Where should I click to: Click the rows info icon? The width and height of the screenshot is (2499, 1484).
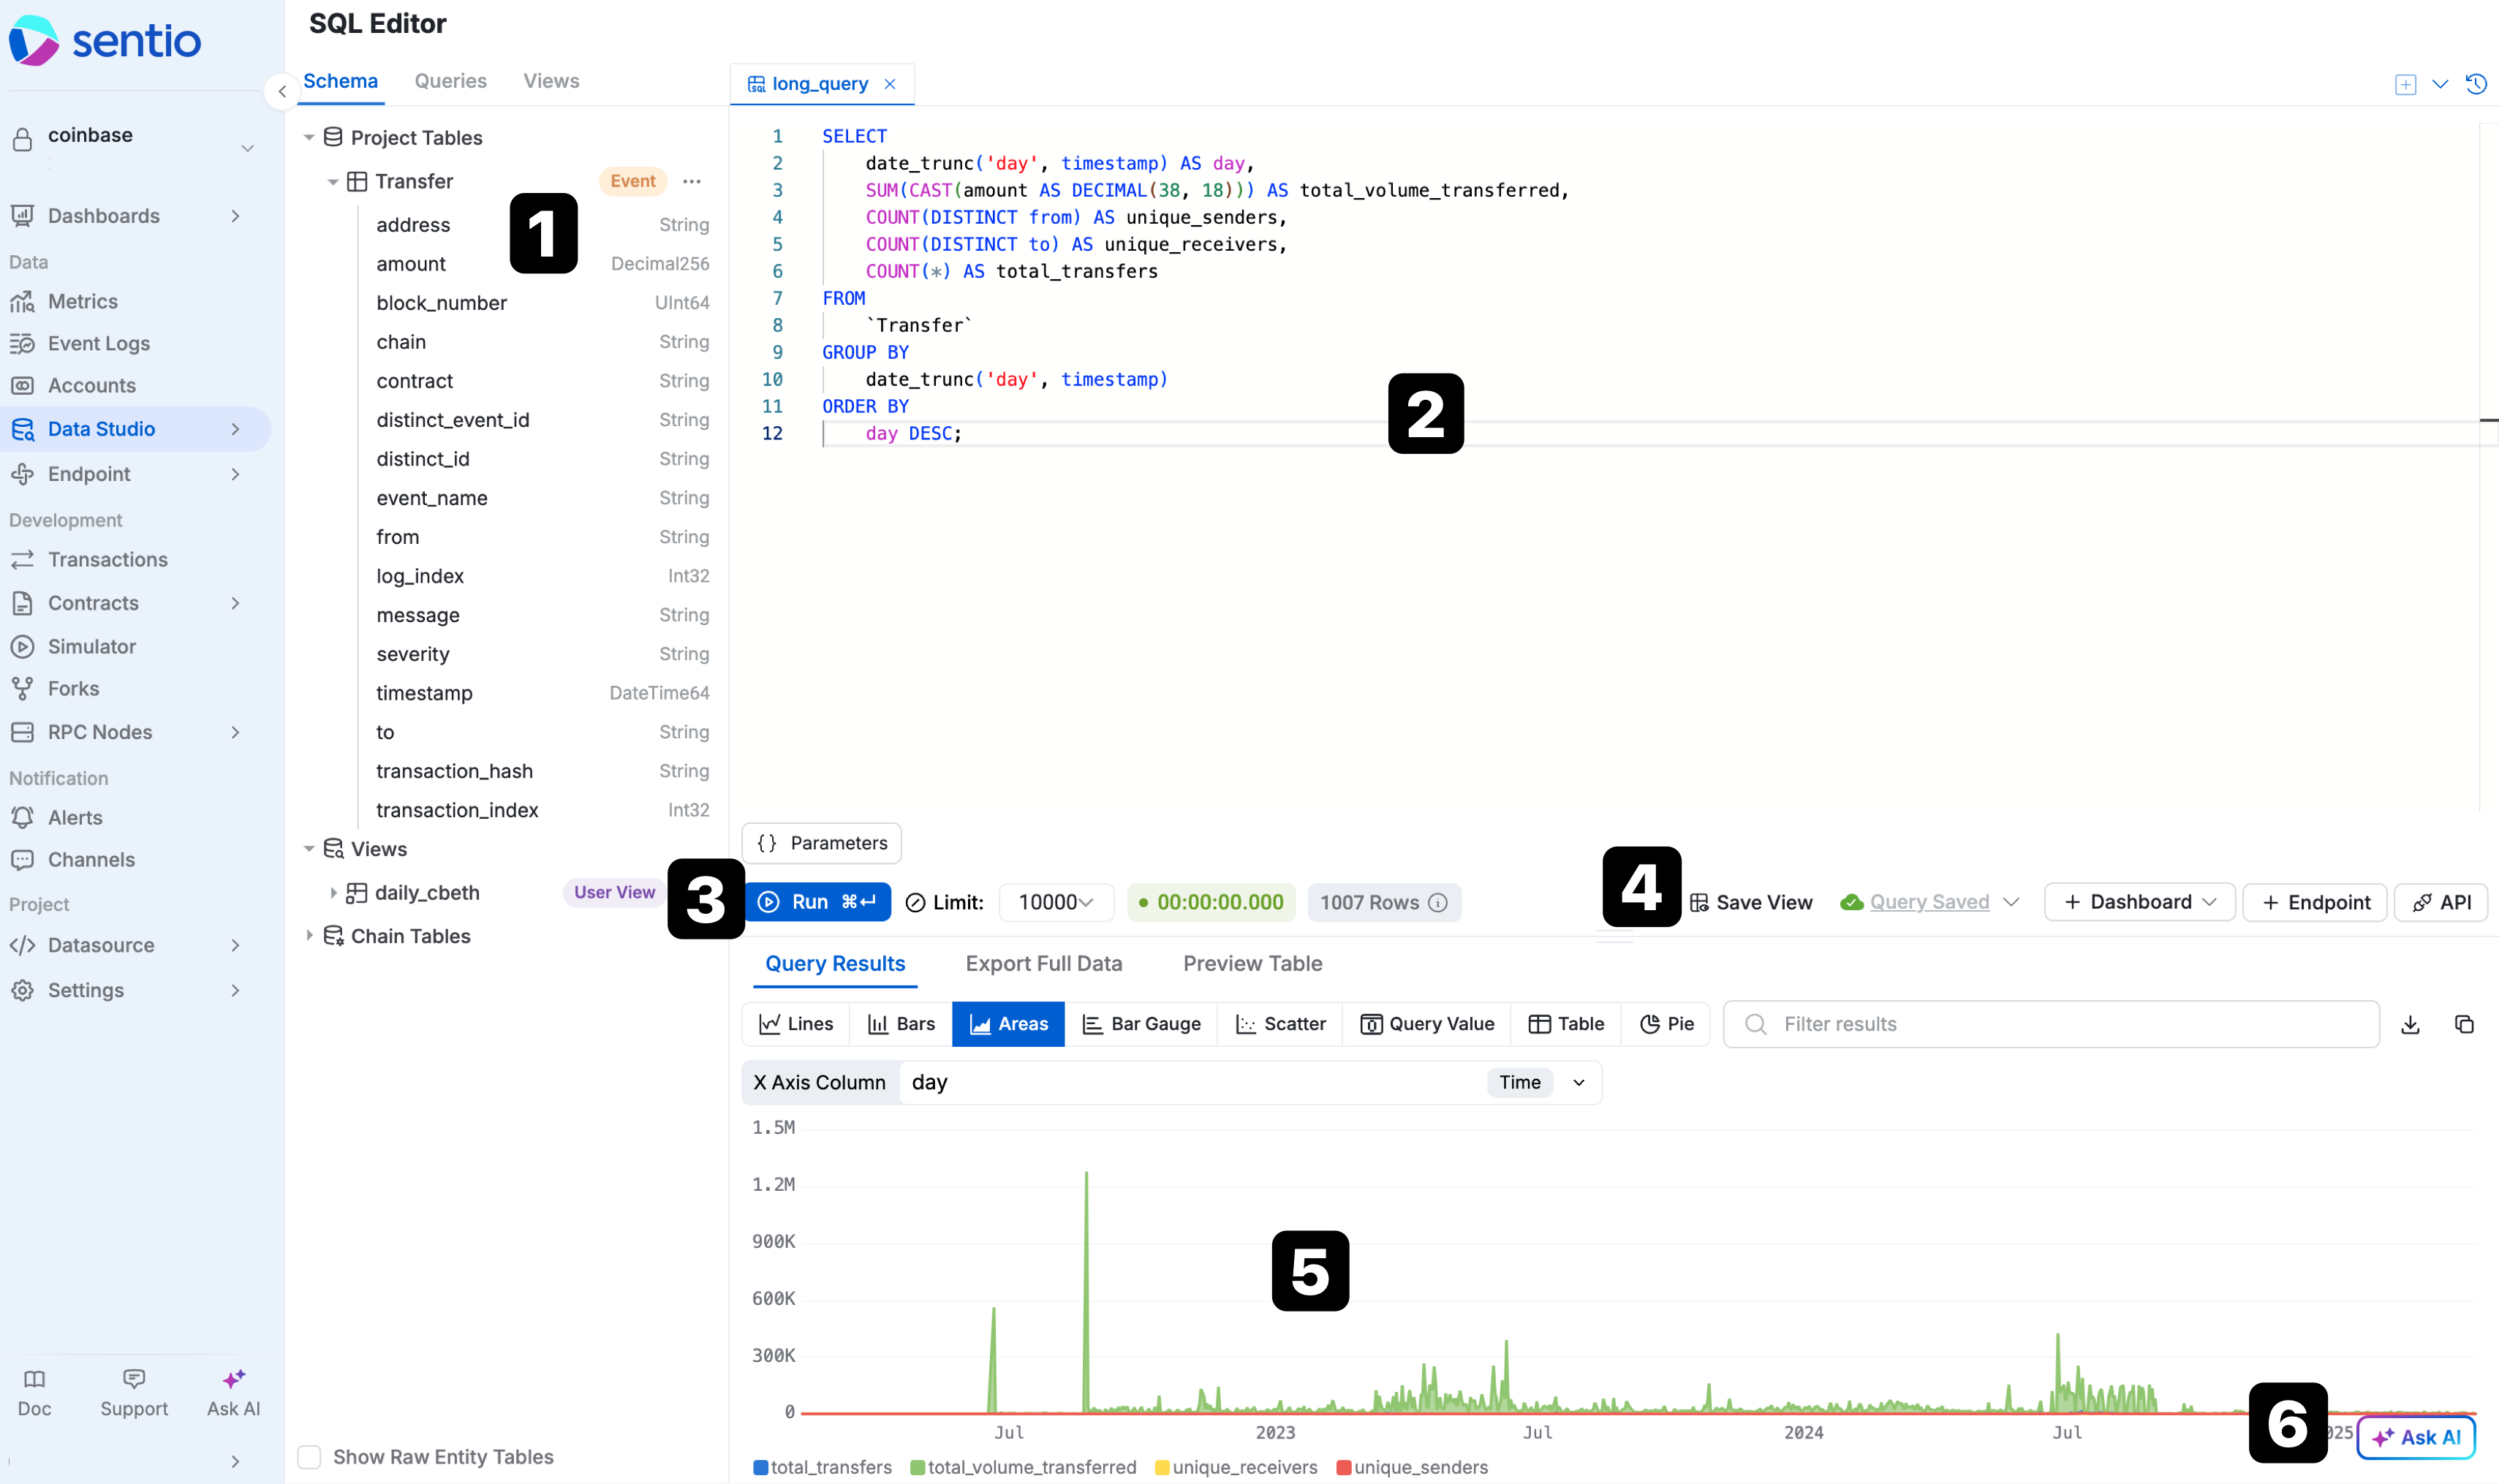(1438, 902)
